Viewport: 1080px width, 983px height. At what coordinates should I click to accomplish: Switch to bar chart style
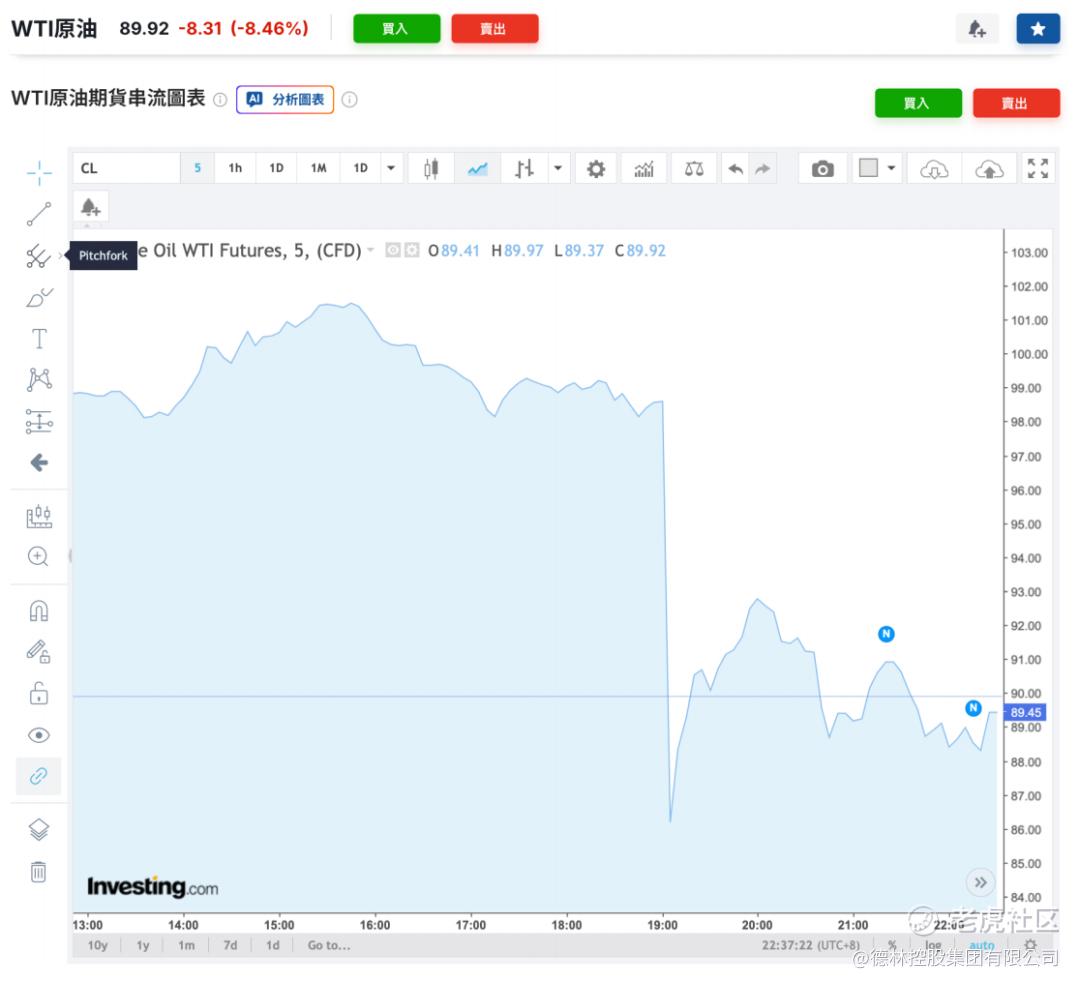524,168
